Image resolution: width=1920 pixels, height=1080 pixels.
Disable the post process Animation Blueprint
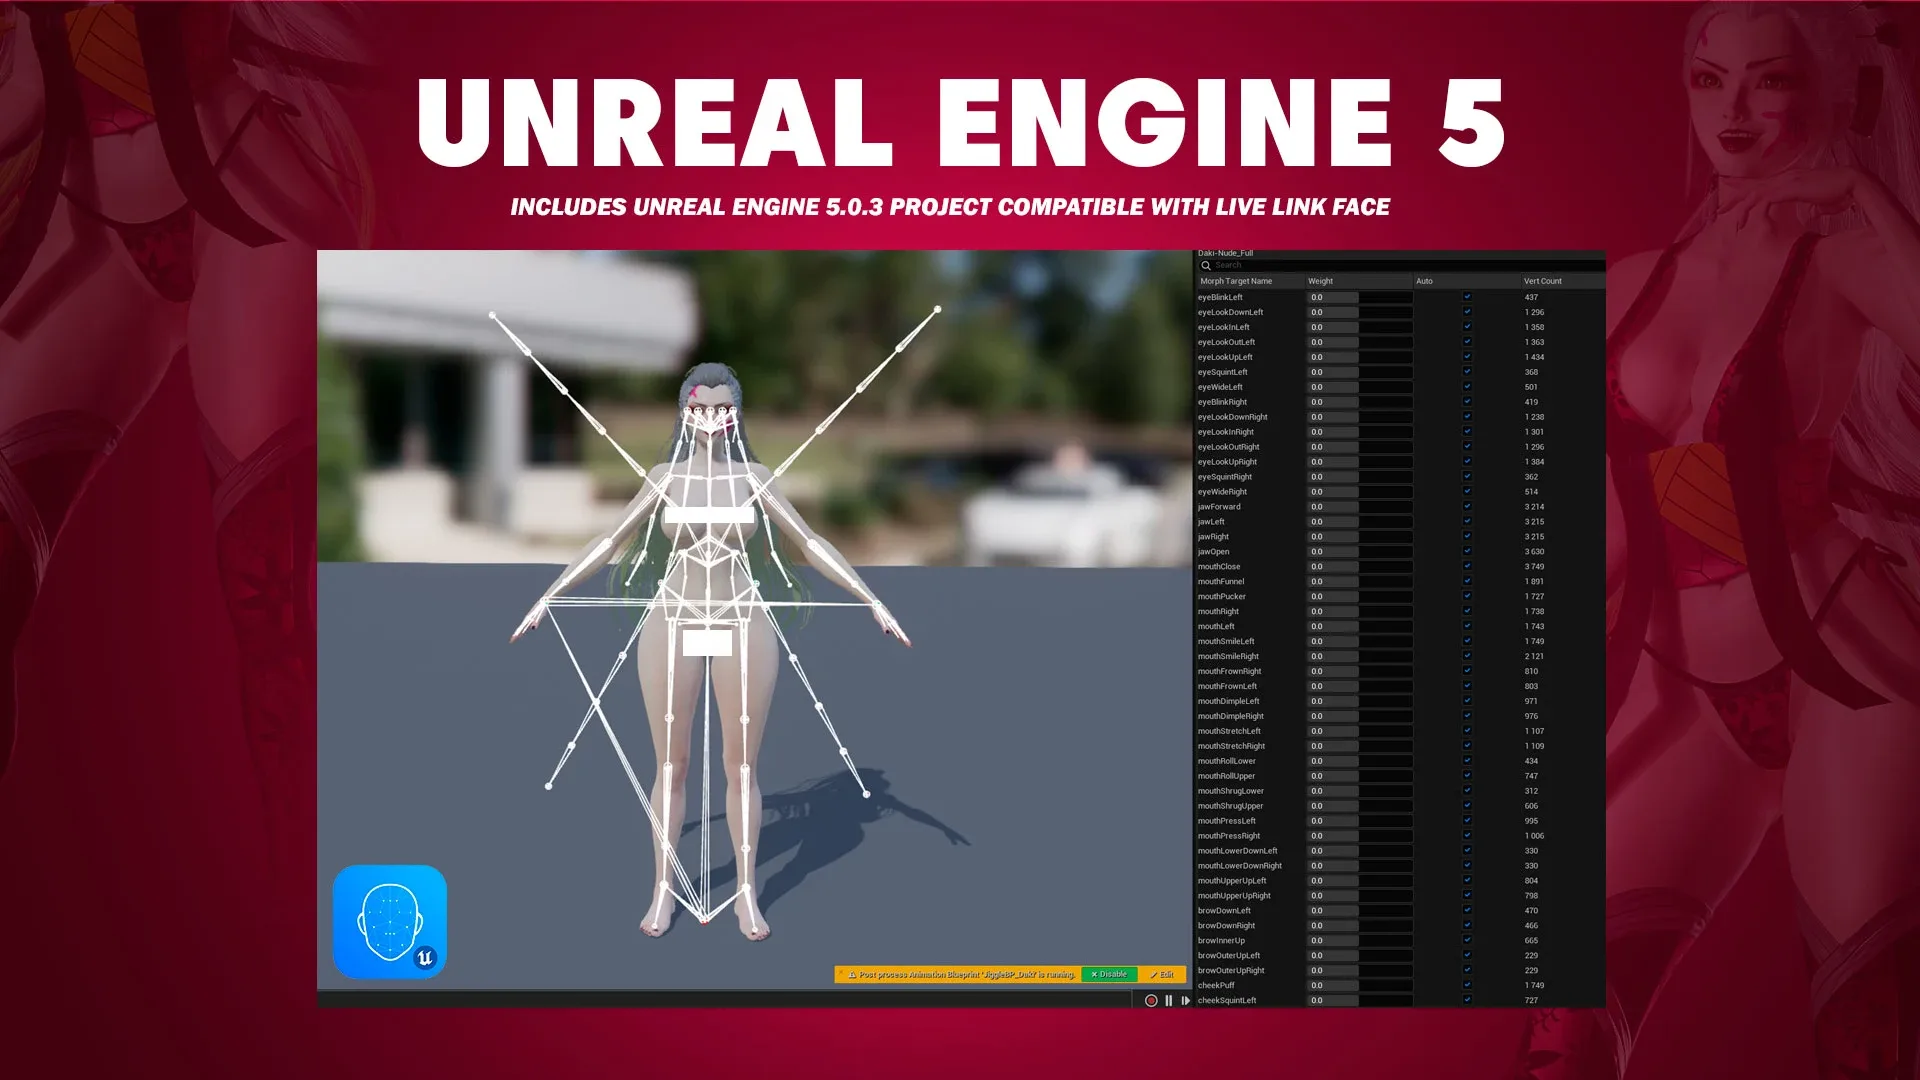click(1109, 975)
